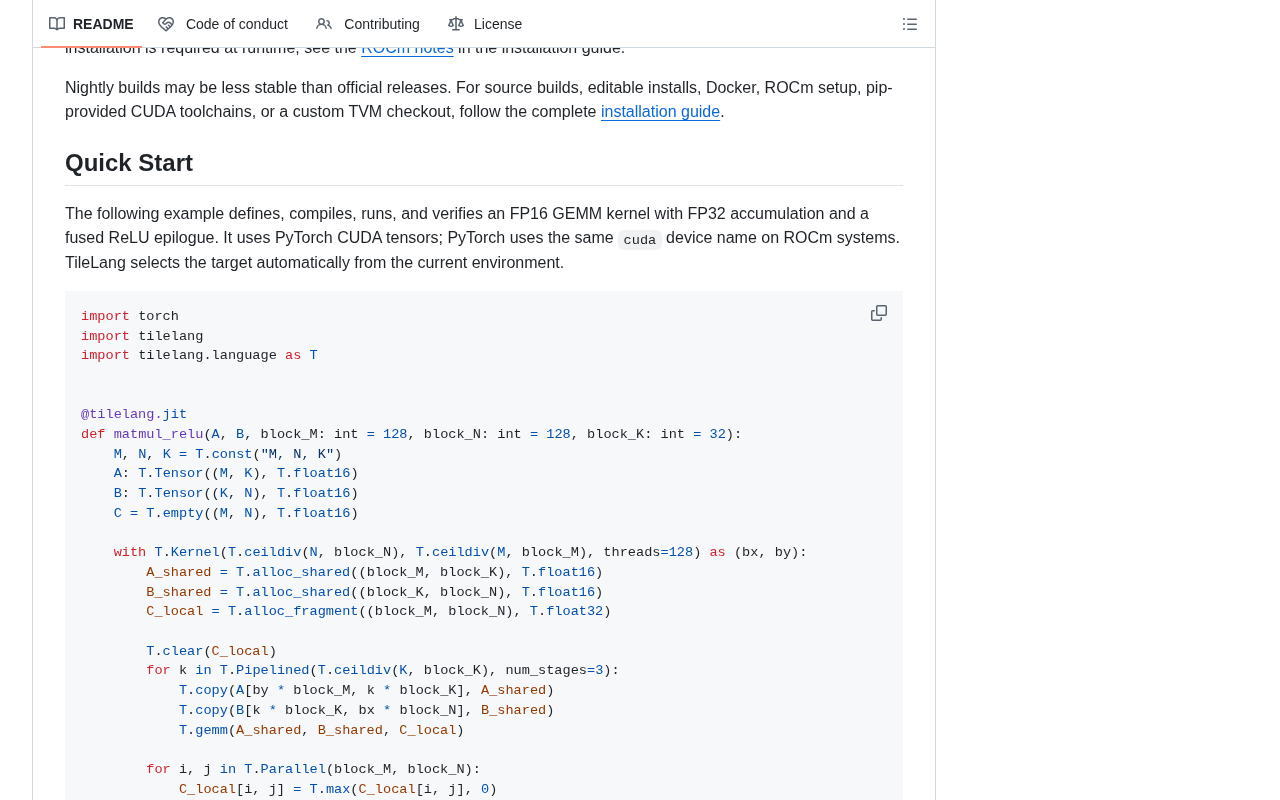Screen dimensions: 1280x800
Task: Click the 'A_shared = T.alloc_shared' line
Action: 375,572
